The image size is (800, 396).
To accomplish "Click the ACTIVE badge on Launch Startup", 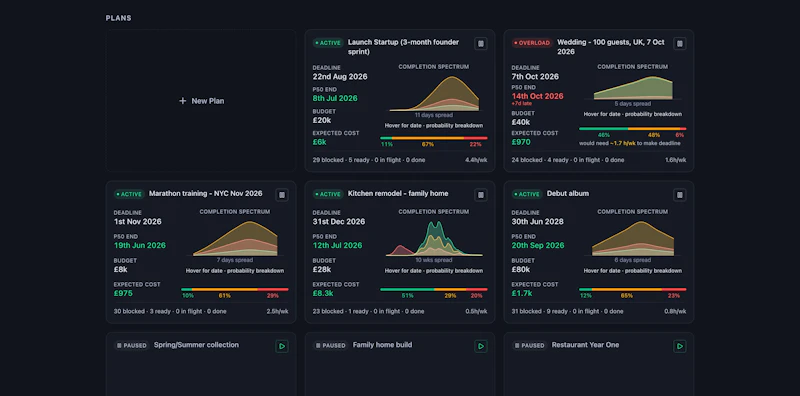I will (x=328, y=43).
